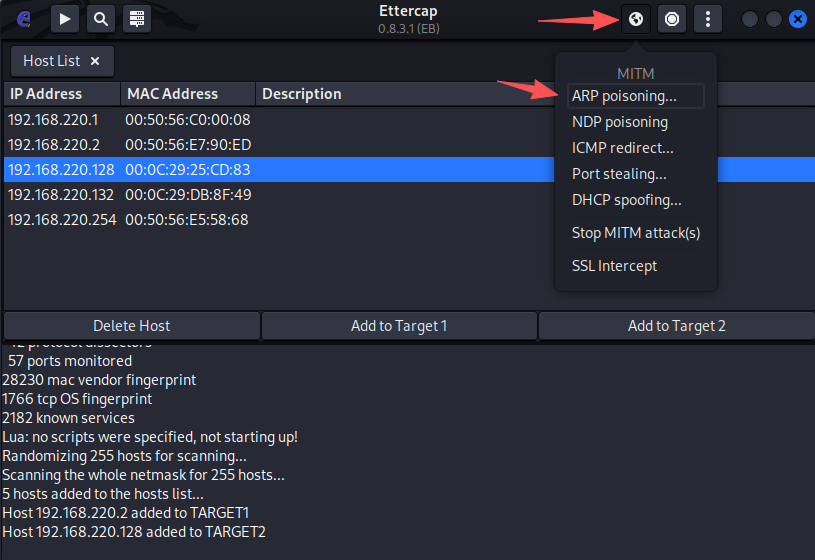This screenshot has width=815, height=560.
Task: Select Port stealing menu entry
Action: tap(636, 174)
